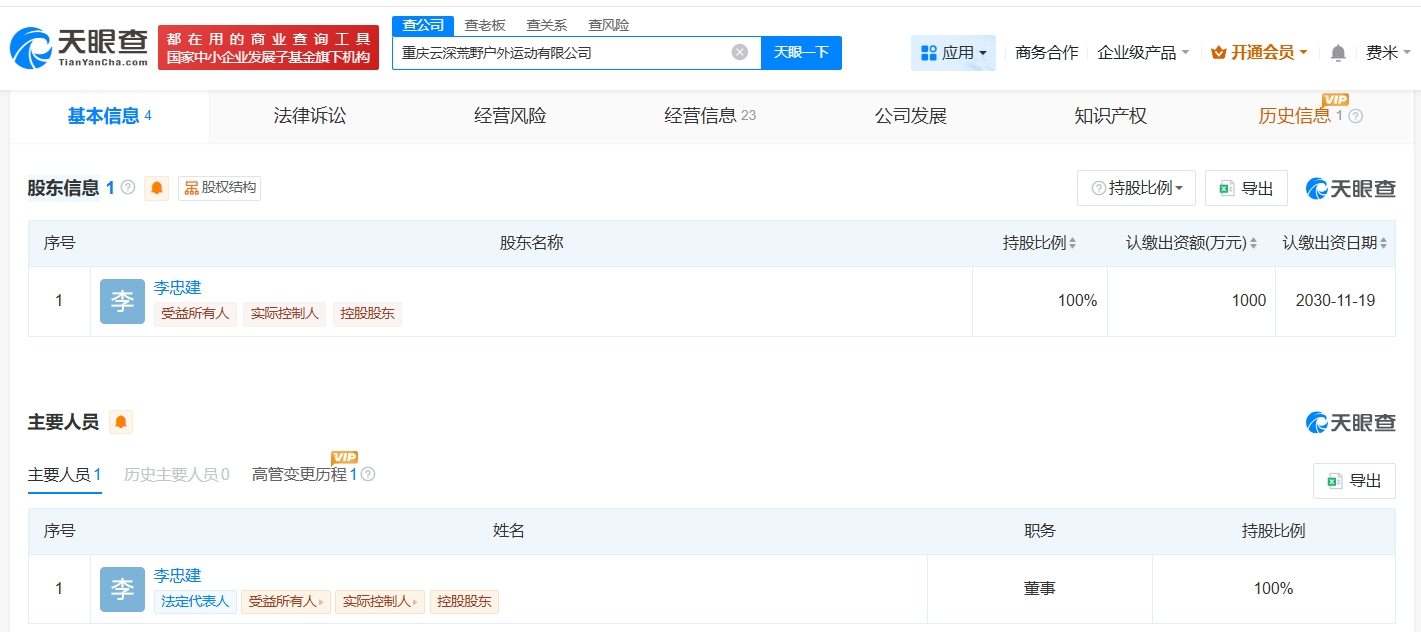The height and width of the screenshot is (632, 1421).
Task: Open the 股权结构 chart
Action: click(220, 188)
